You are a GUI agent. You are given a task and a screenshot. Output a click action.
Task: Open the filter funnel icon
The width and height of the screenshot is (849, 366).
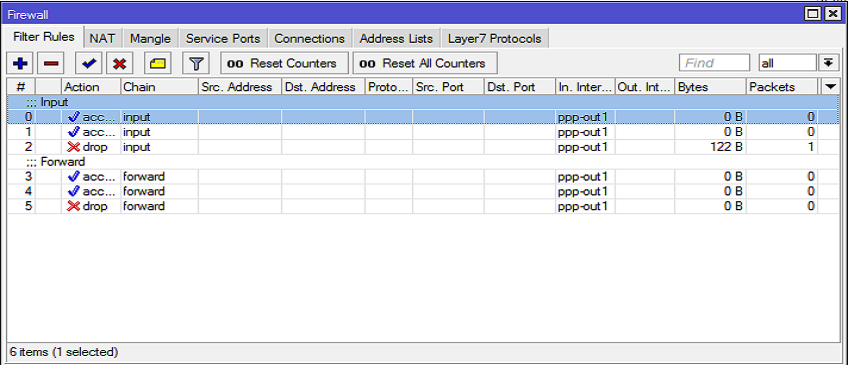[196, 63]
